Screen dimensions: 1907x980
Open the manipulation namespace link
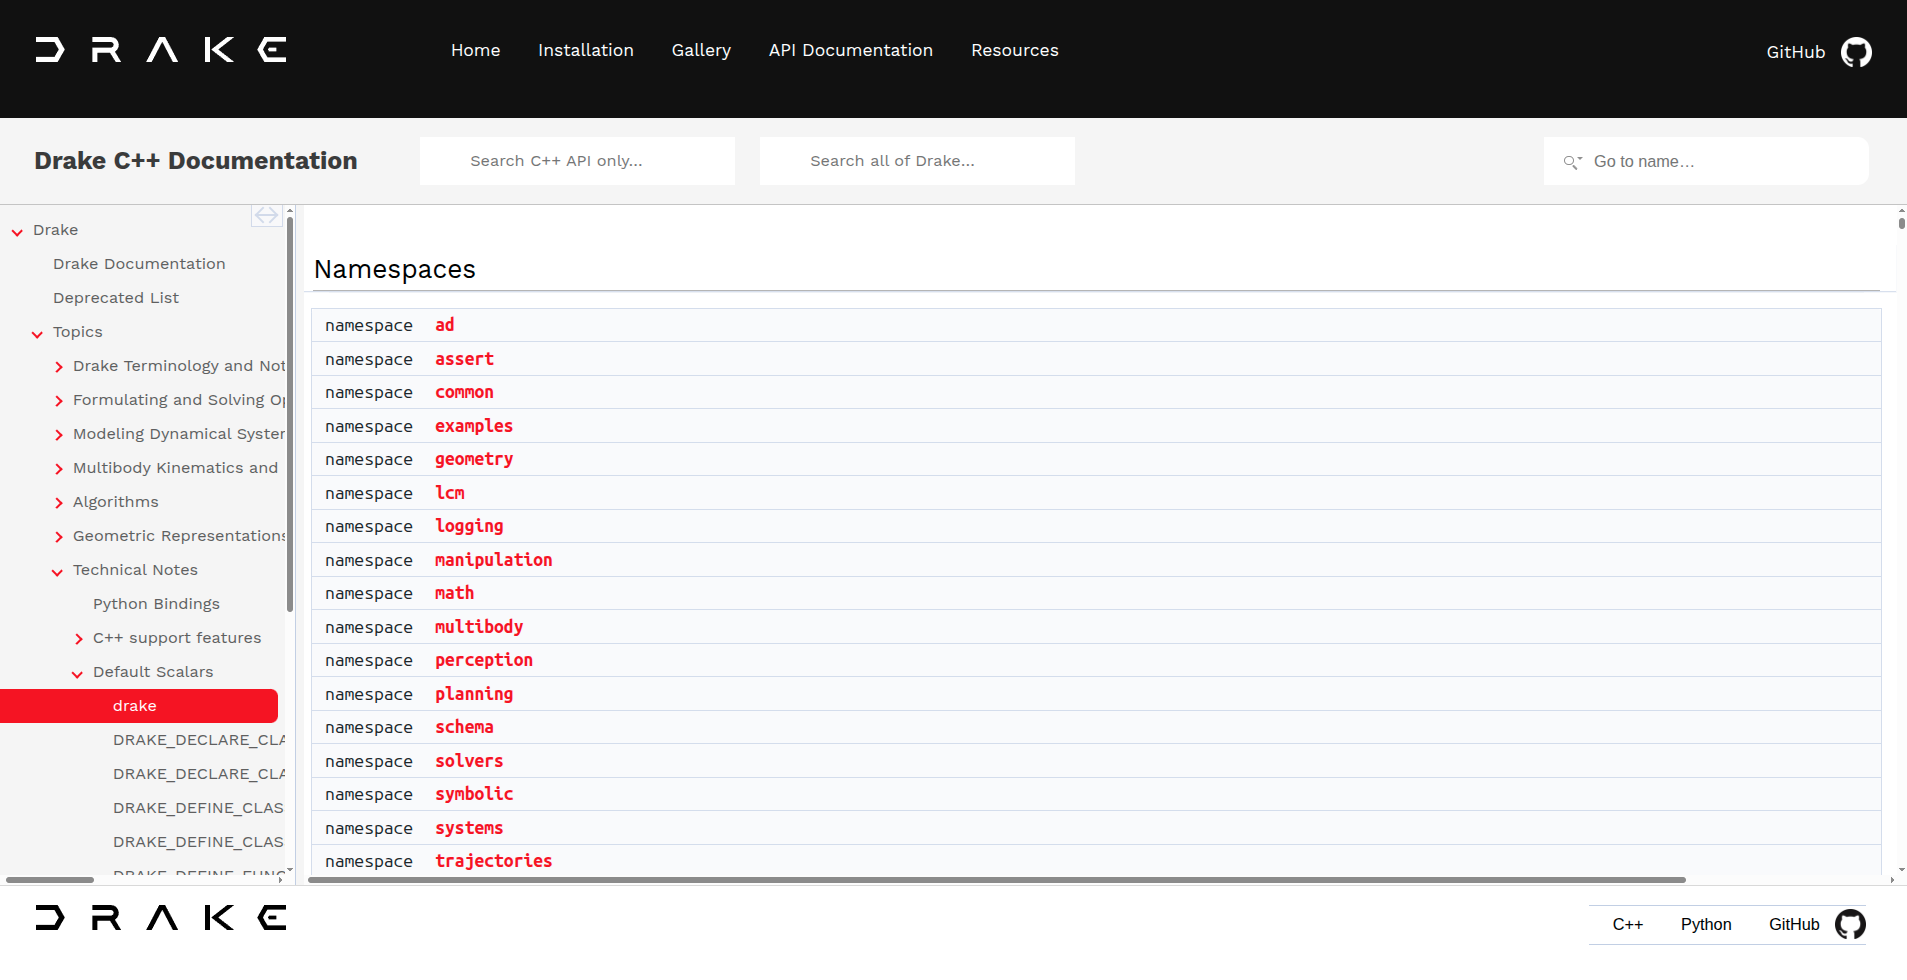(x=493, y=560)
